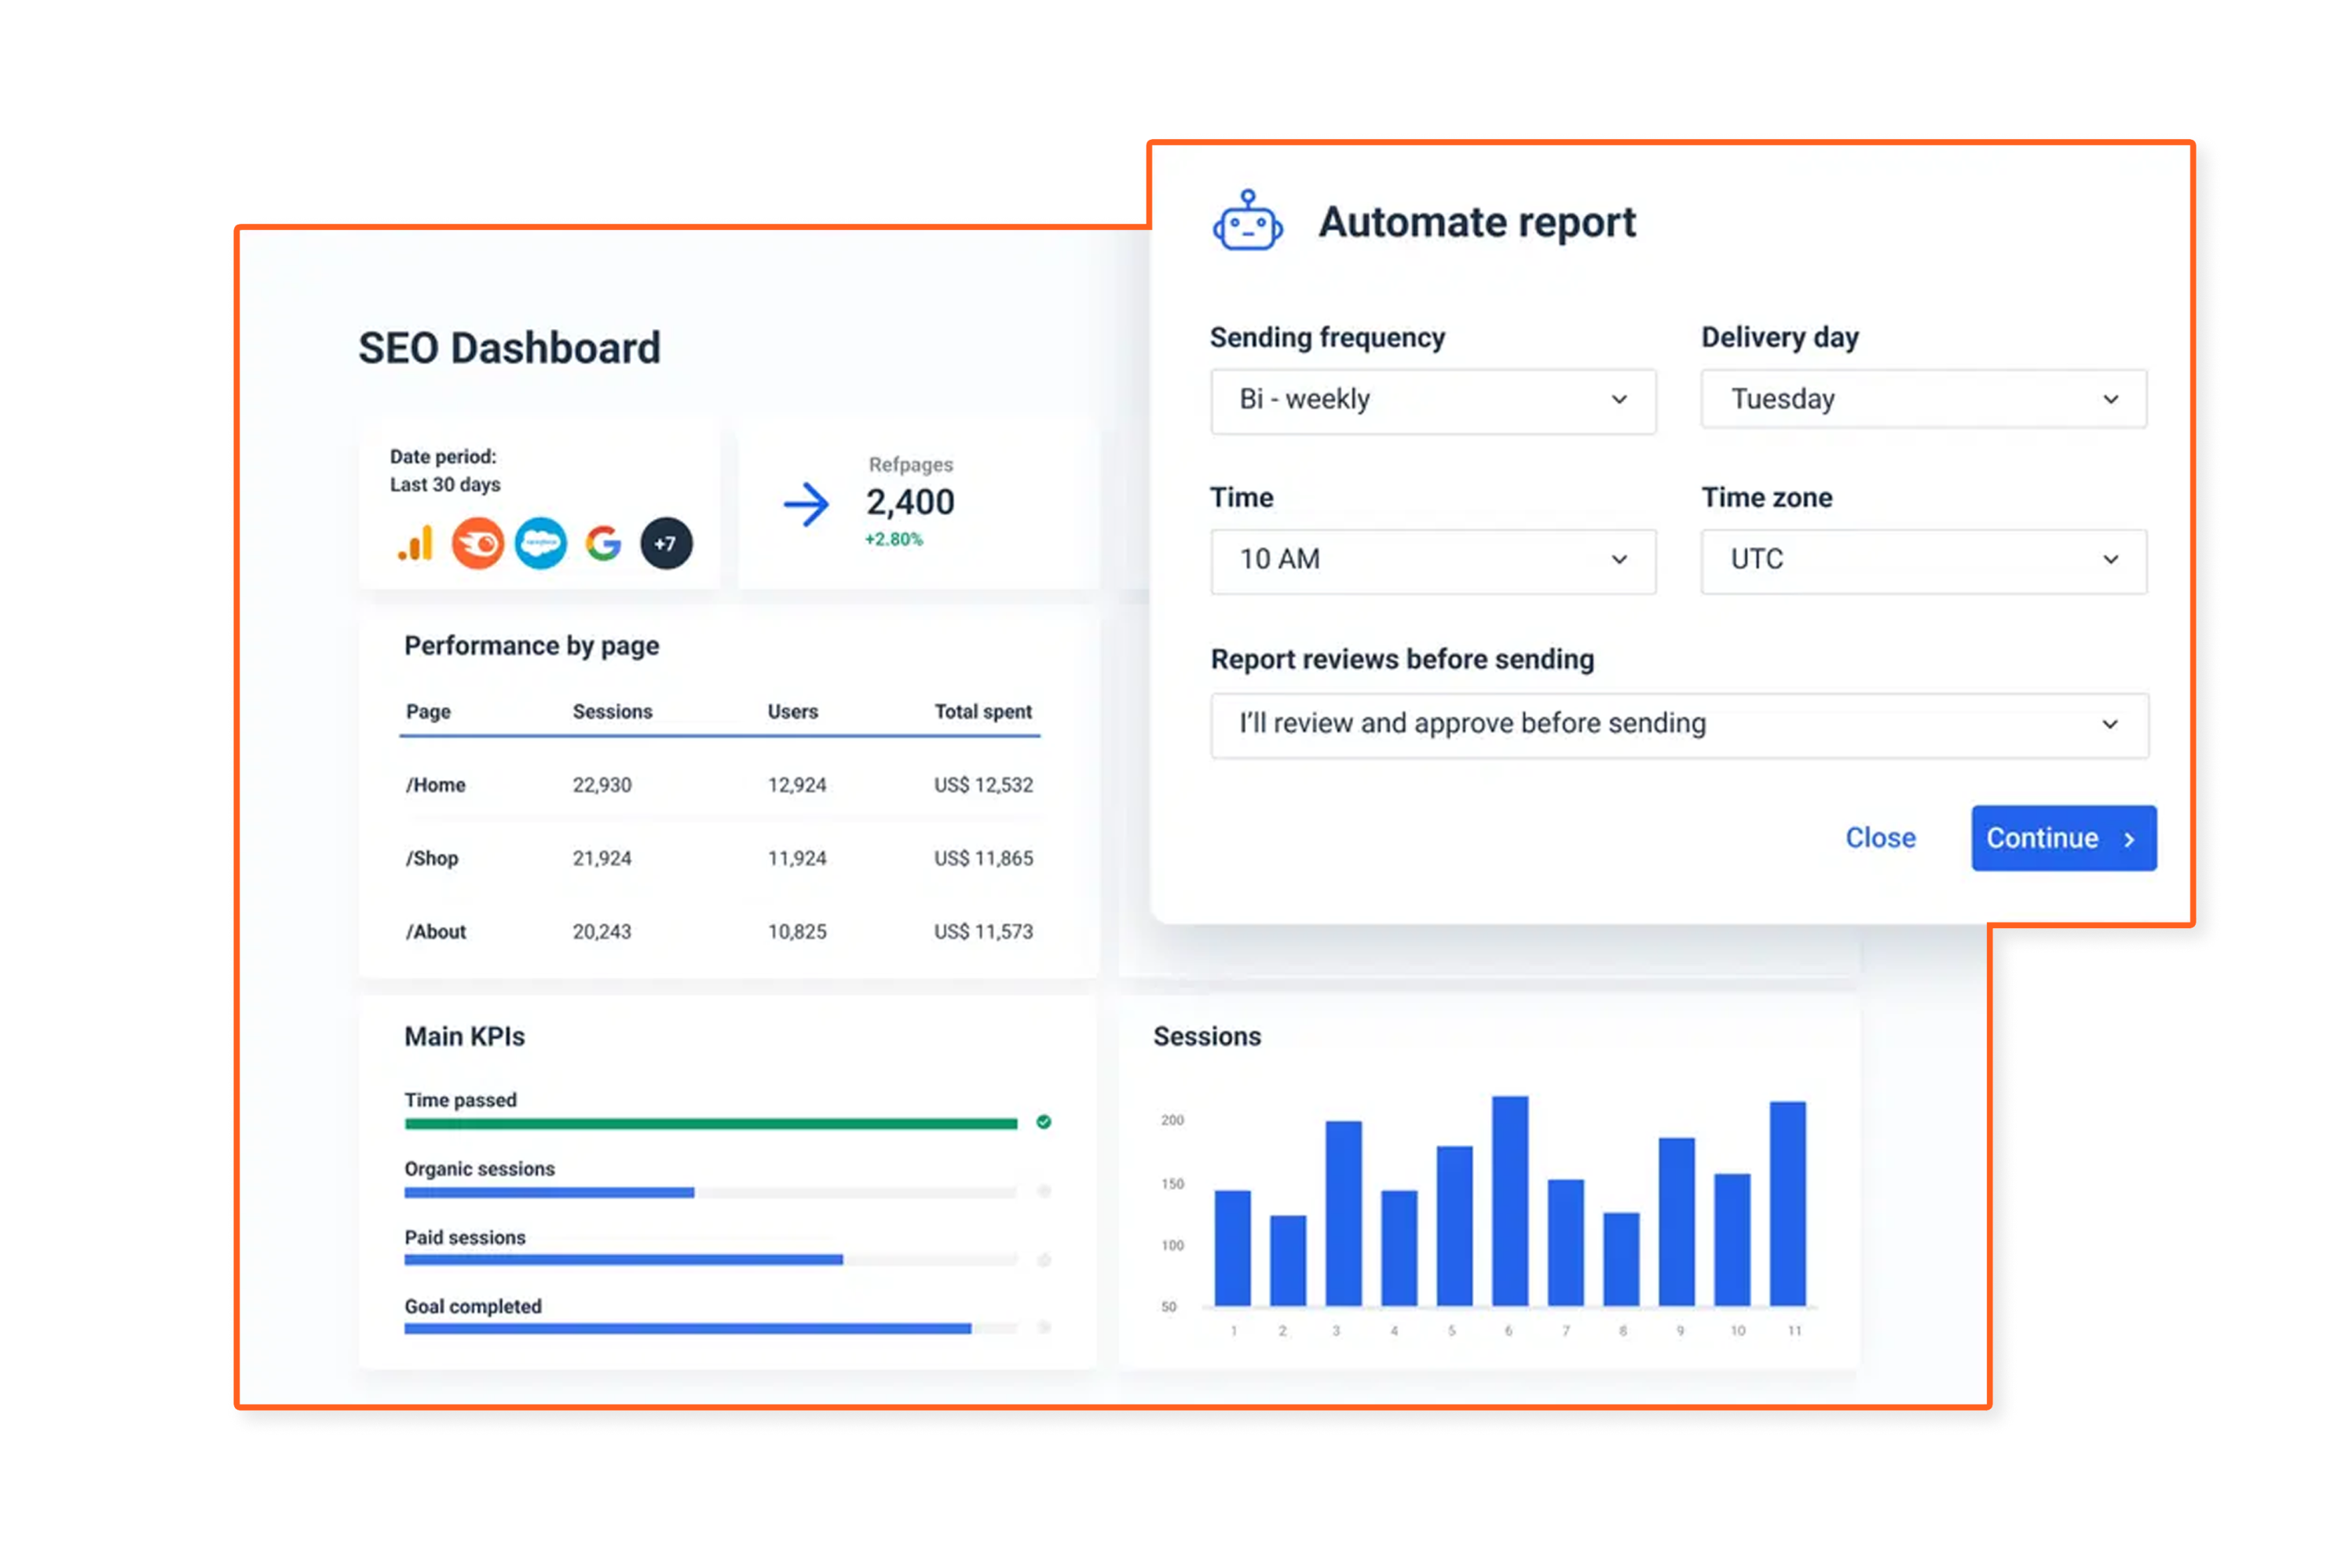Click the blue arrow next to Refpages
2352x1568 pixels.
coord(806,505)
